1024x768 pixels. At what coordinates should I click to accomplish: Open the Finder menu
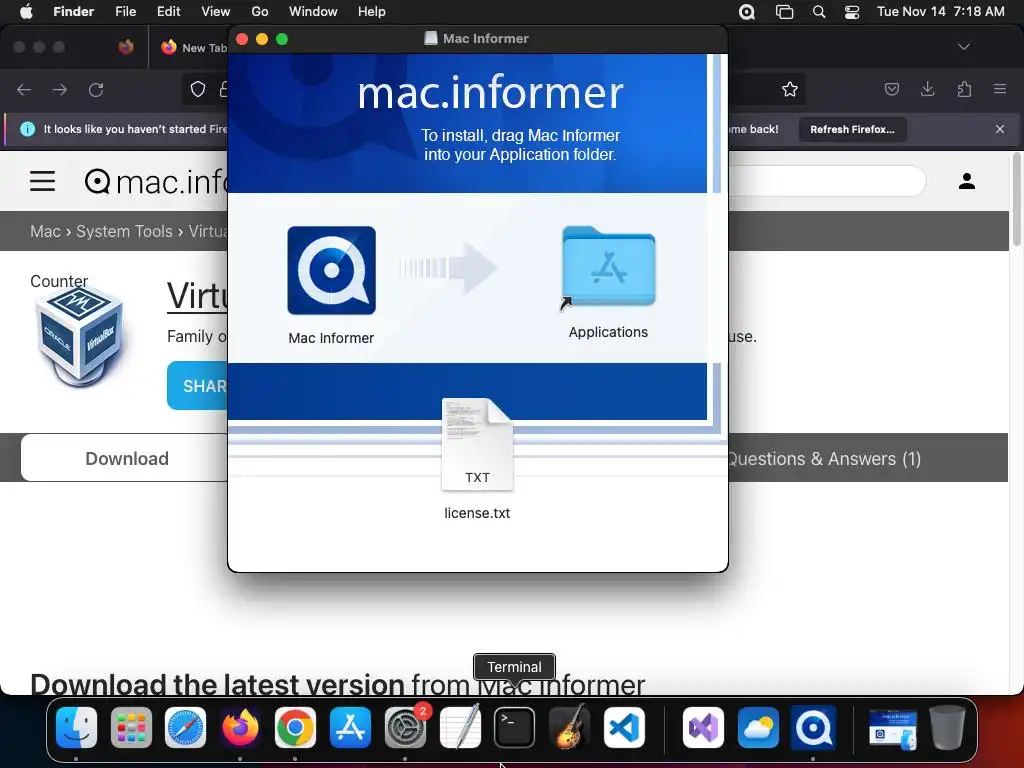coord(73,12)
